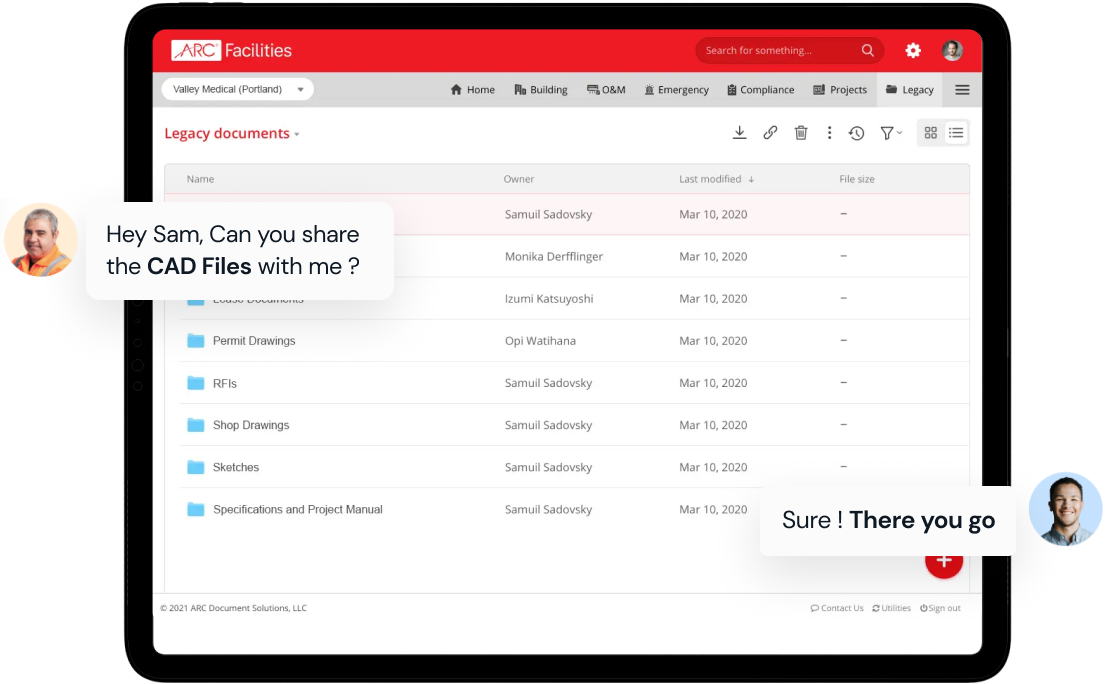
Task: Select owner 'Izumi Katsuyoshi' cell
Action: [548, 299]
